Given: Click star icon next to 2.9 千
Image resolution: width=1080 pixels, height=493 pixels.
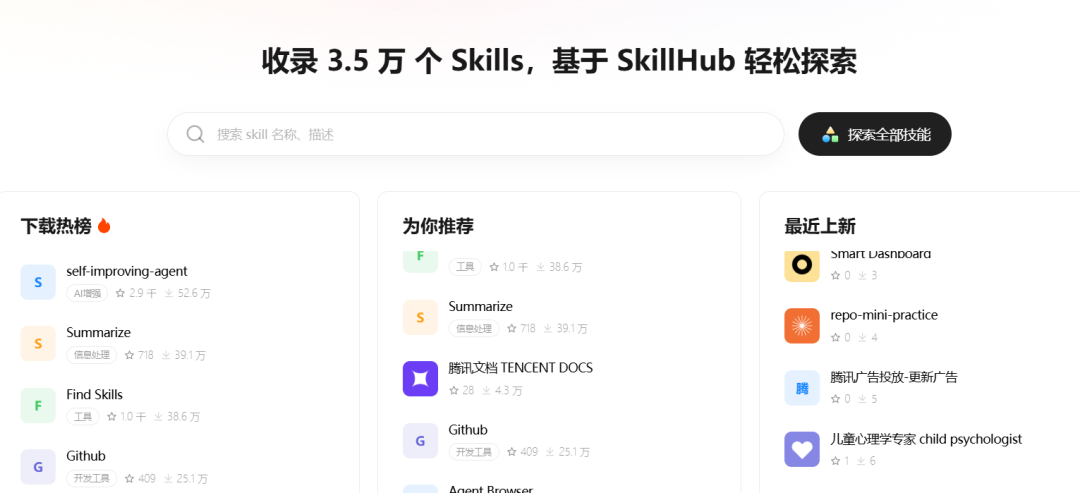Looking at the screenshot, I should [x=121, y=293].
